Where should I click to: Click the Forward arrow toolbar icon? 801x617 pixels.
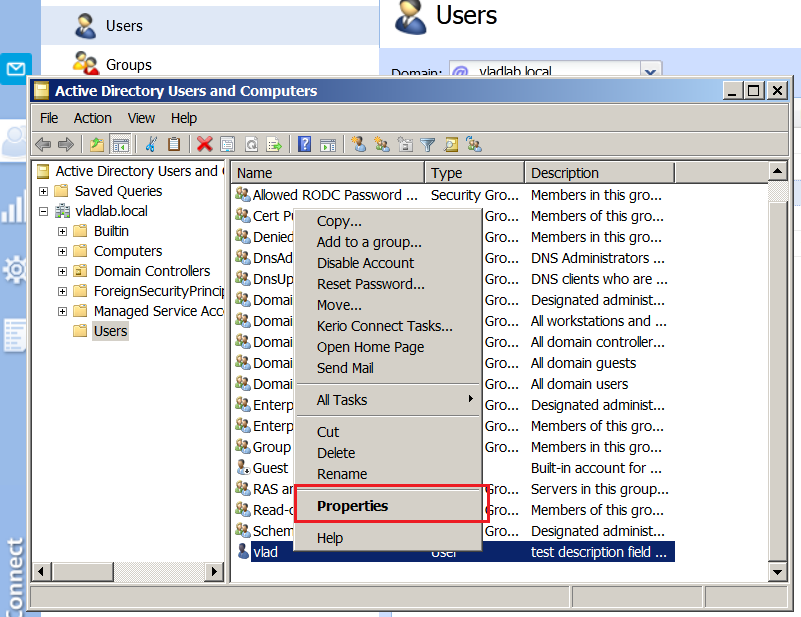[x=66, y=145]
